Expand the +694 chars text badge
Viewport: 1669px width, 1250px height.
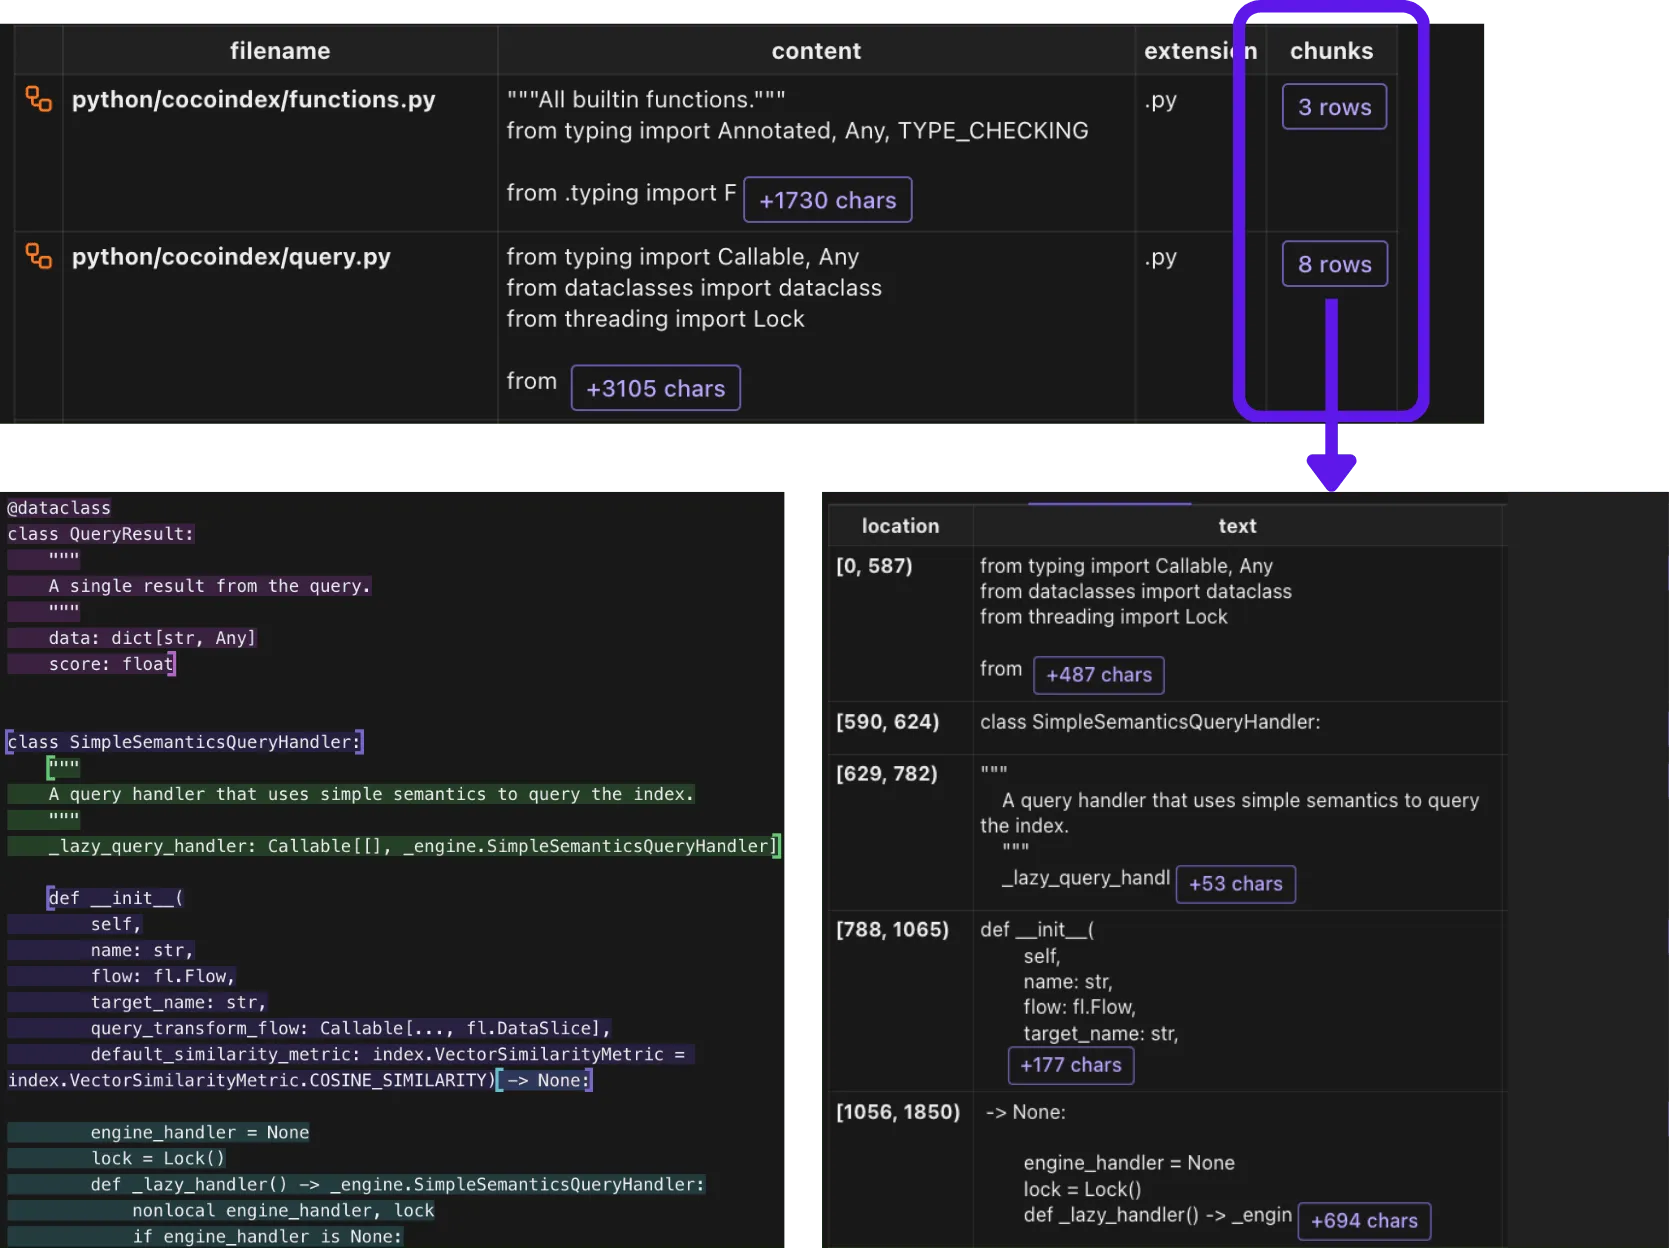coord(1363,1221)
